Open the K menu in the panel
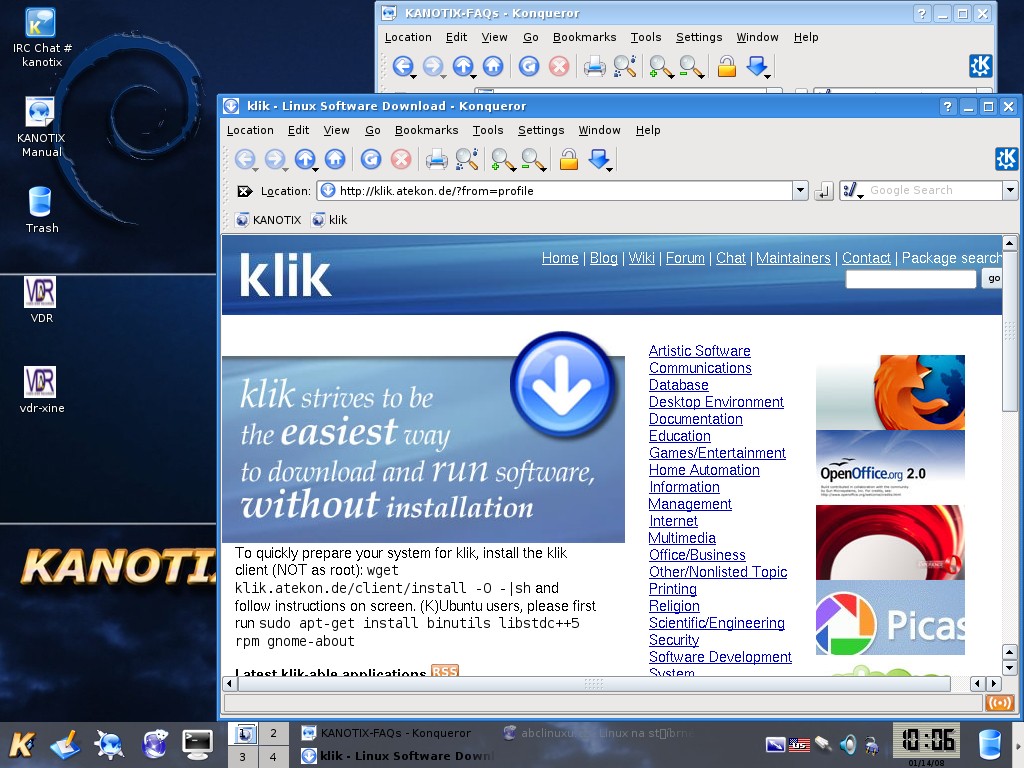 [22, 744]
